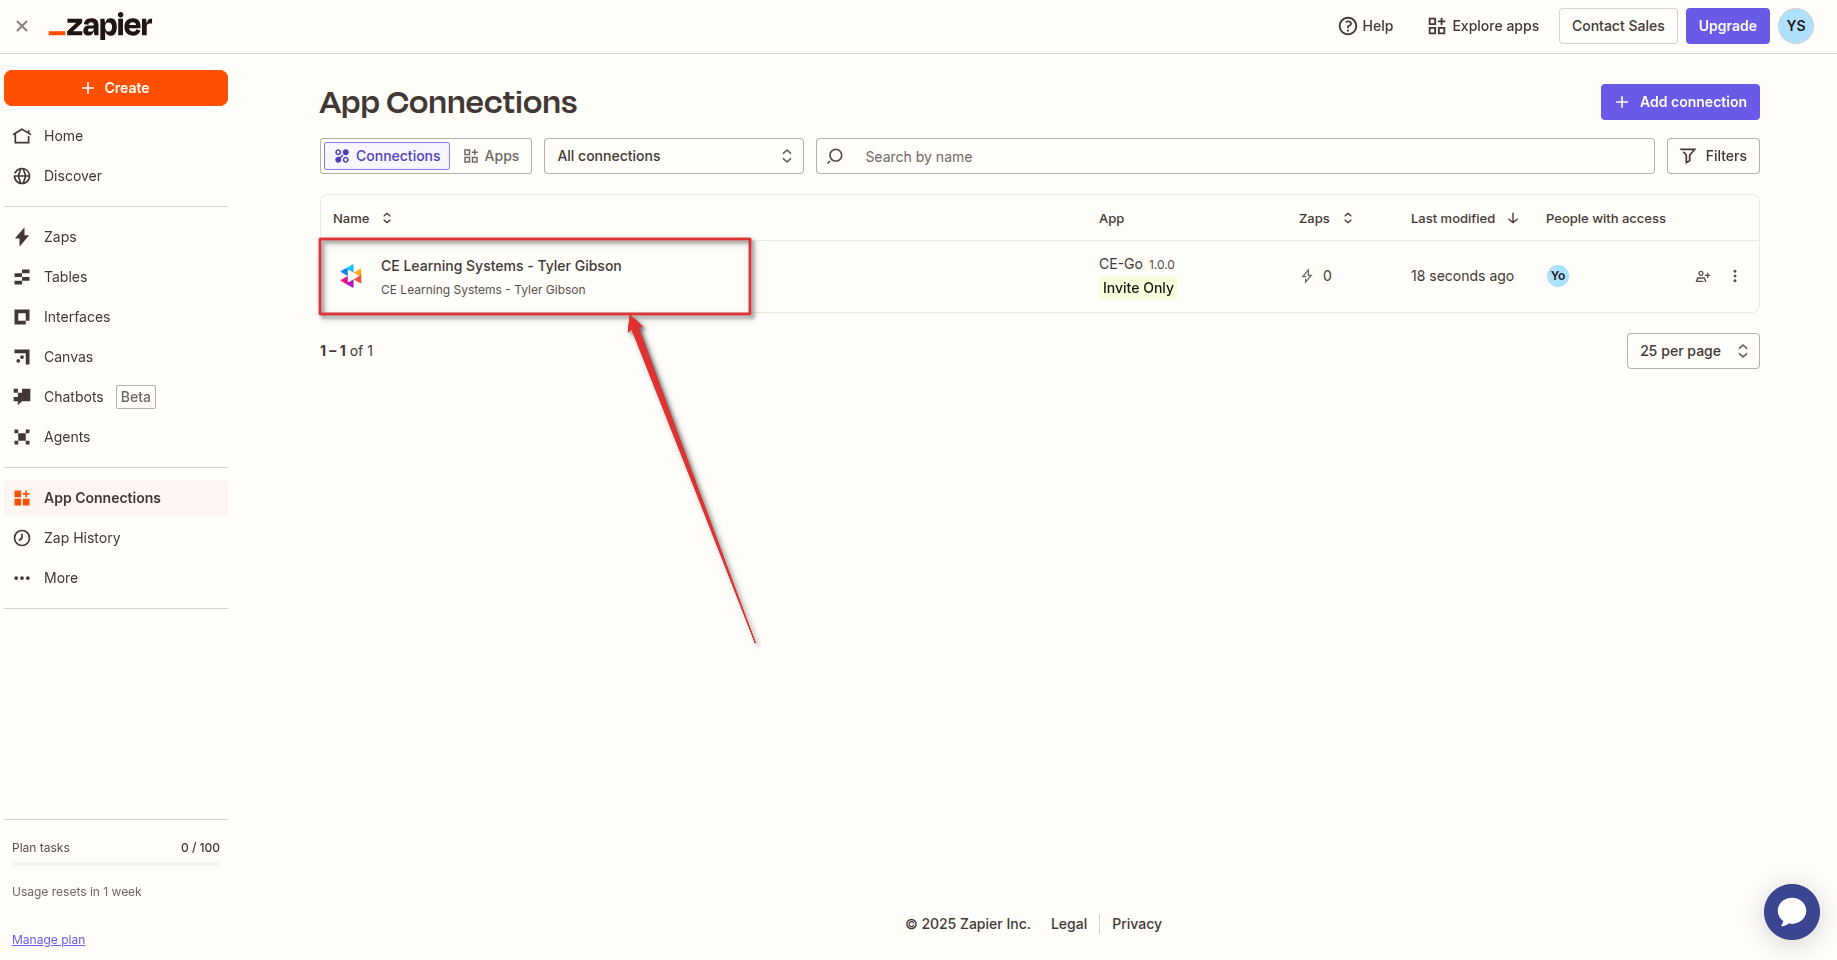Sort by Last modified column

point(1464,218)
